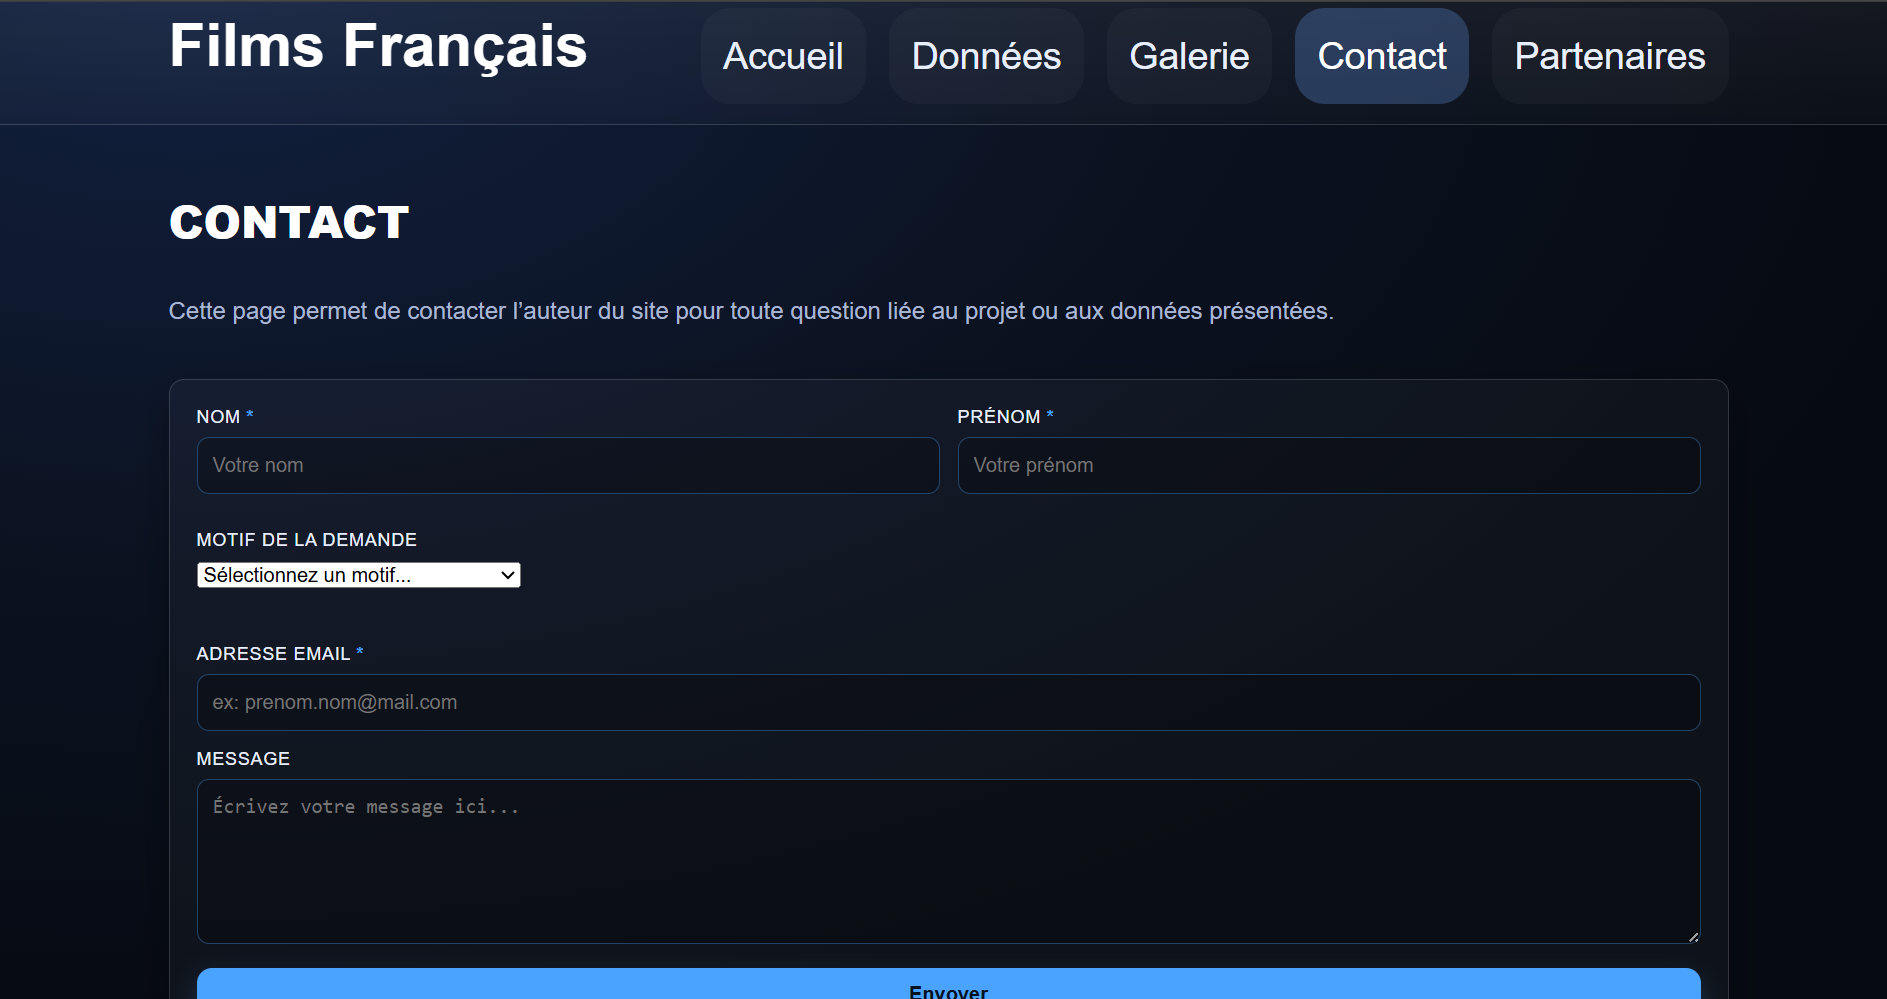Open the Données section

tap(986, 56)
